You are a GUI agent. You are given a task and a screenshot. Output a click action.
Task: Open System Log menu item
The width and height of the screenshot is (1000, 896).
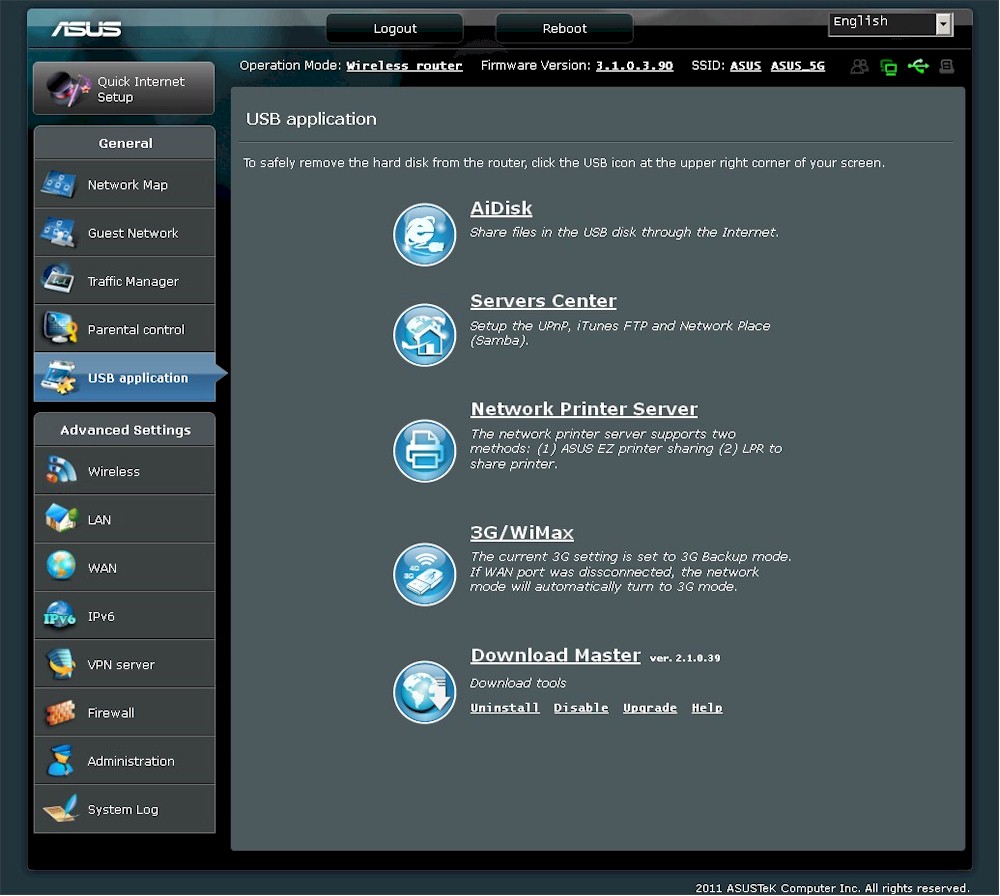(124, 809)
